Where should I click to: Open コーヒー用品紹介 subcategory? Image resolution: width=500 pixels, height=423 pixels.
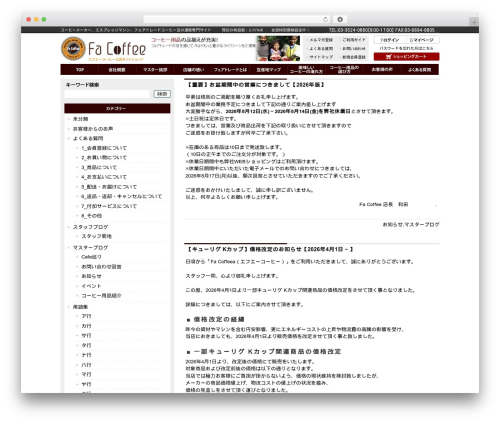[x=101, y=296]
